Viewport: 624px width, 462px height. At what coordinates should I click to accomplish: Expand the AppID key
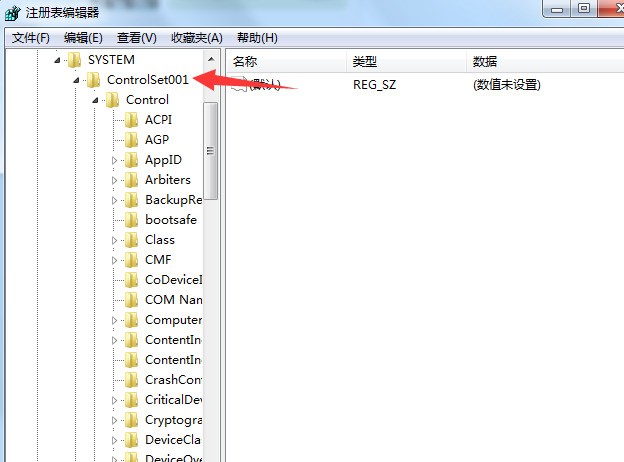[x=115, y=160]
